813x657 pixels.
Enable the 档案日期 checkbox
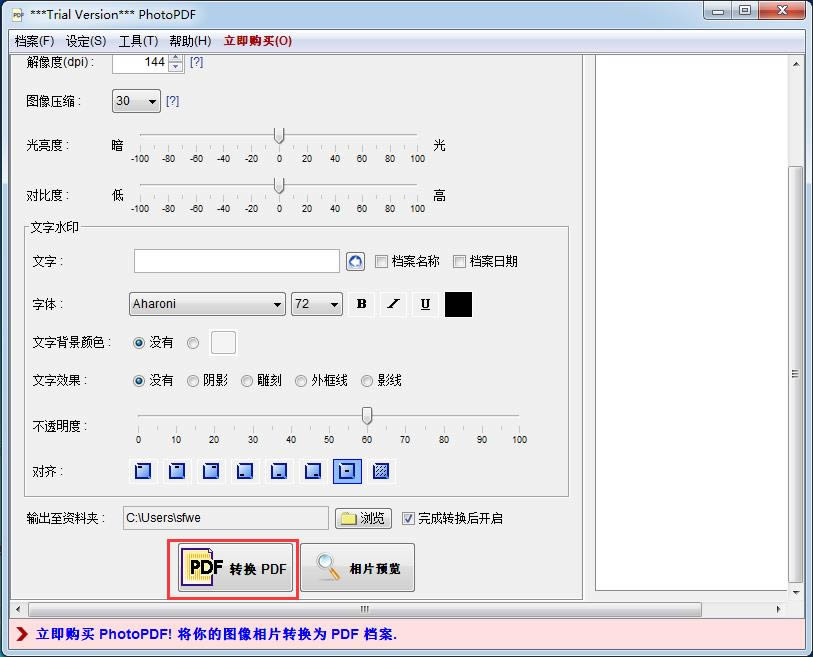click(x=459, y=261)
